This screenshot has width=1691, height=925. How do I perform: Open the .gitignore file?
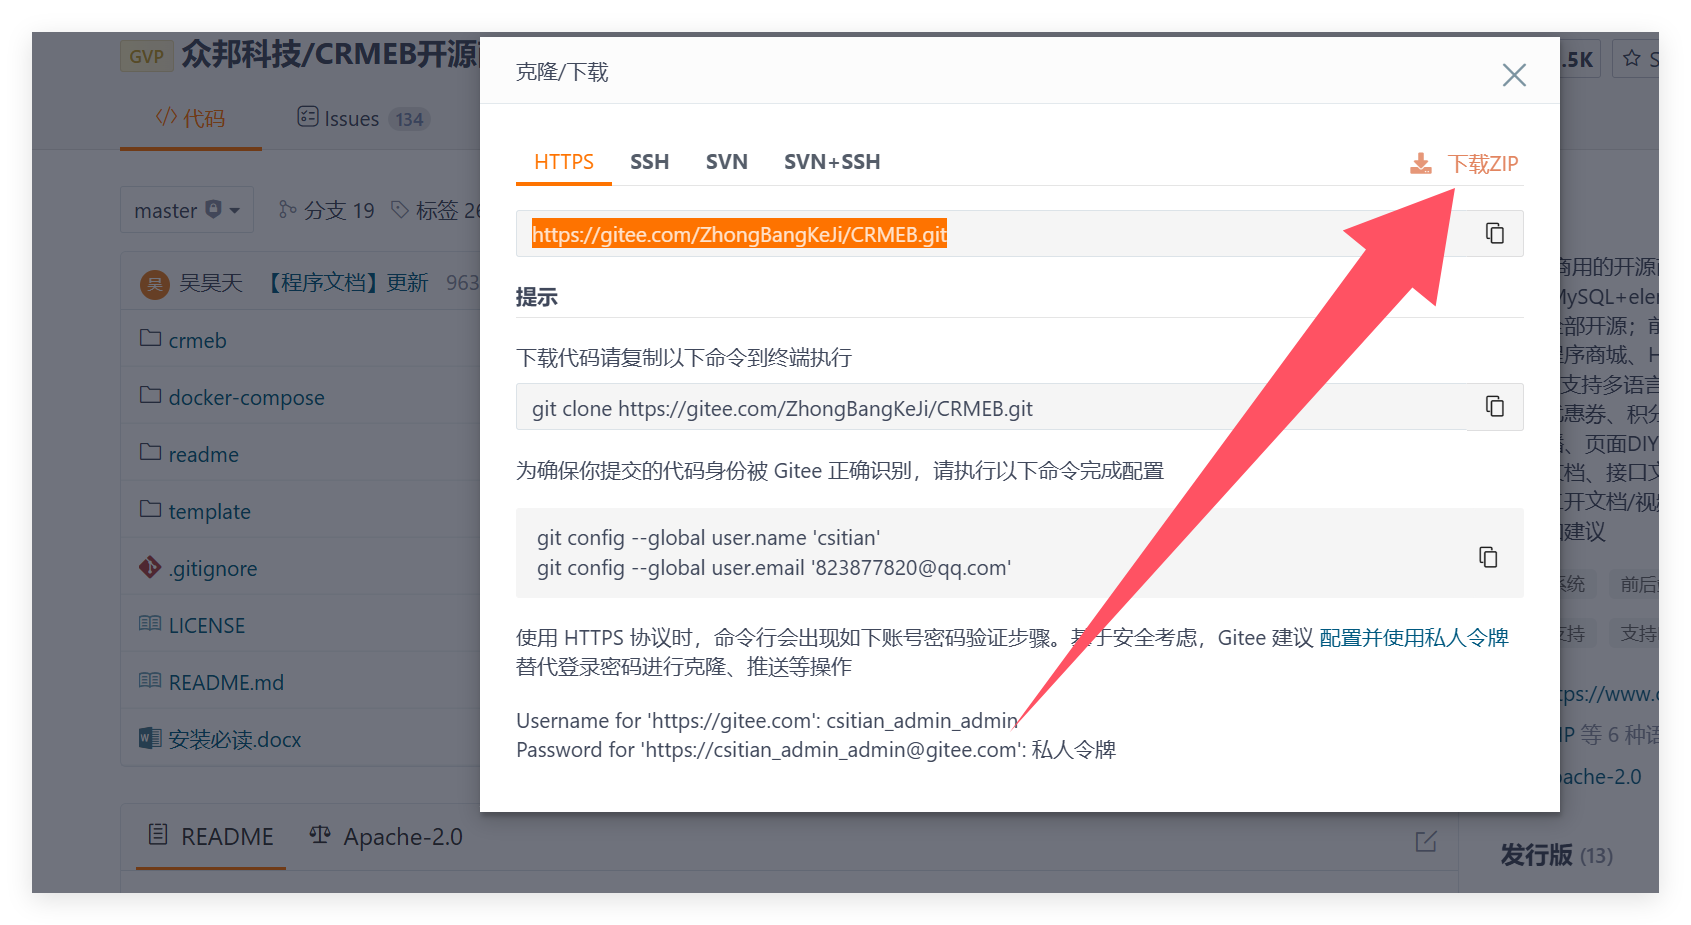(213, 569)
